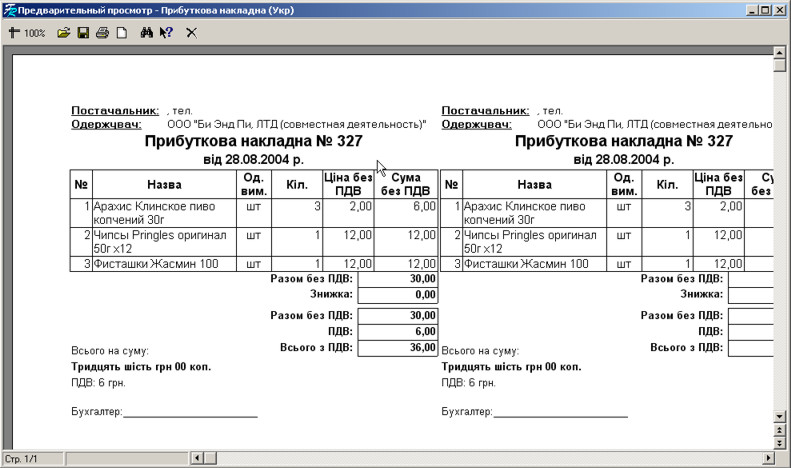Image resolution: width=791 pixels, height=468 pixels.
Task: Click the application icon in title bar
Action: click(x=10, y=9)
